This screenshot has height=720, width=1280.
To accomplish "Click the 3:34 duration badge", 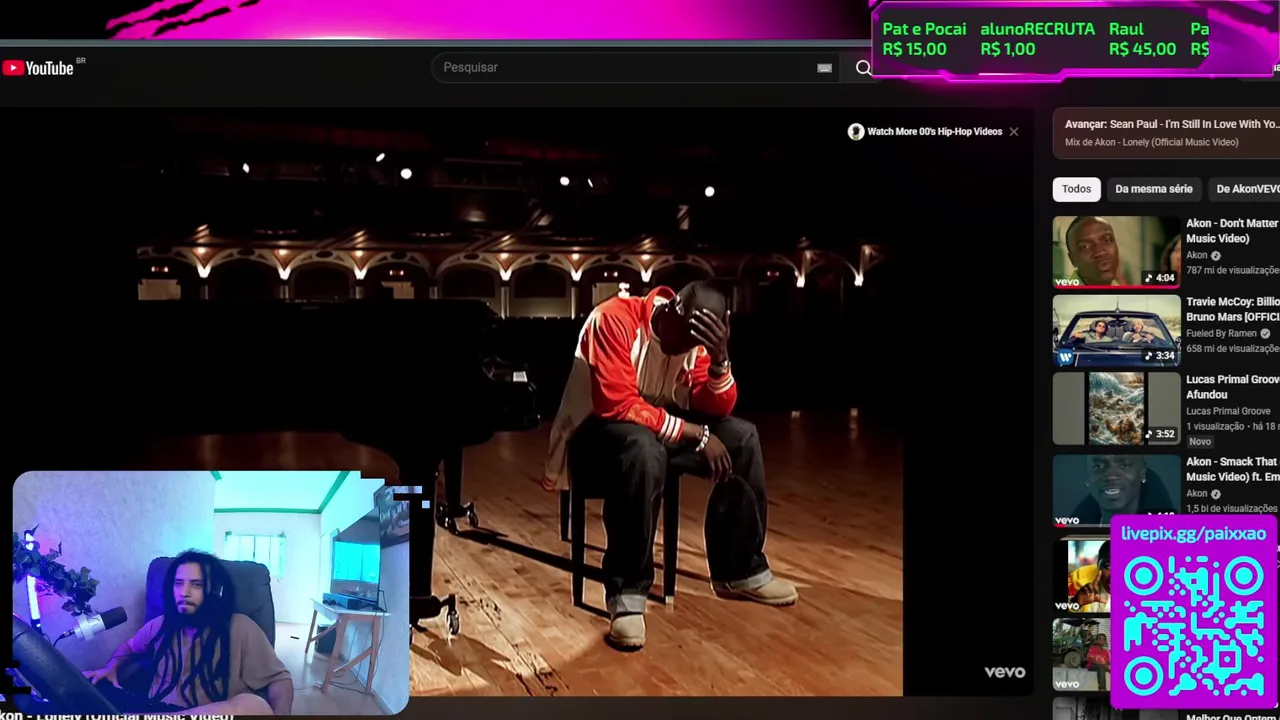I will pyautogui.click(x=1160, y=356).
